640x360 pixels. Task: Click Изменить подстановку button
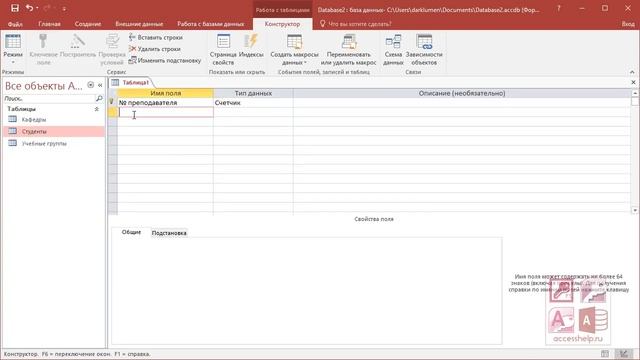click(x=165, y=60)
